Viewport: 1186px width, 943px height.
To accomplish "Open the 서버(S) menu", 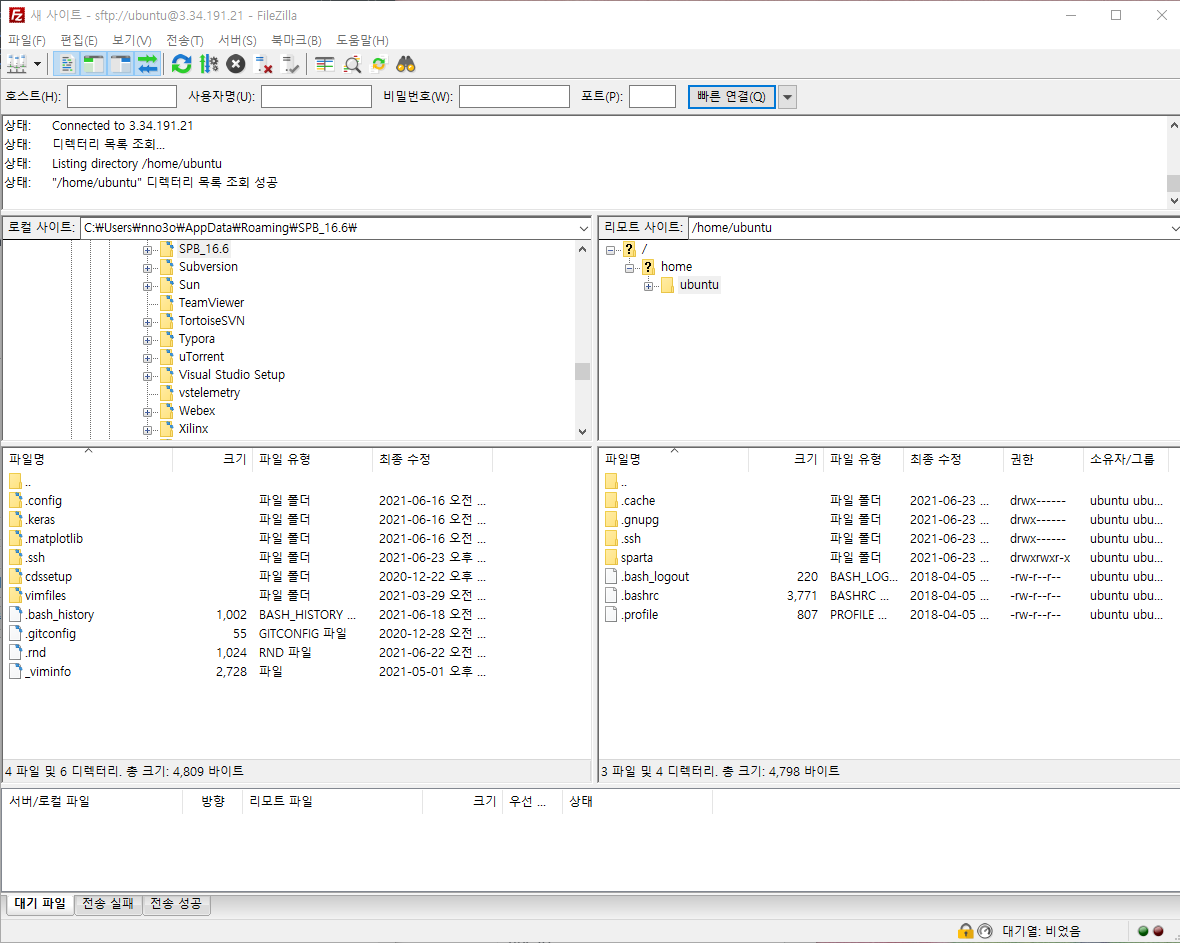I will 238,40.
